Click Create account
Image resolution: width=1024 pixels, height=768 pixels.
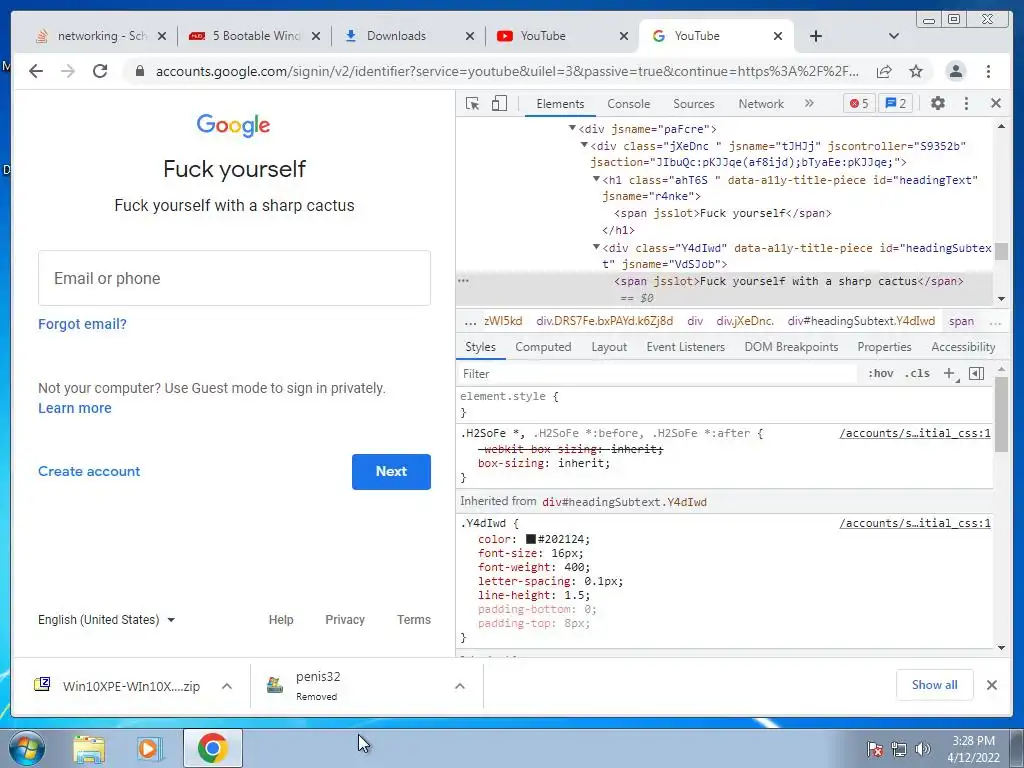(89, 472)
